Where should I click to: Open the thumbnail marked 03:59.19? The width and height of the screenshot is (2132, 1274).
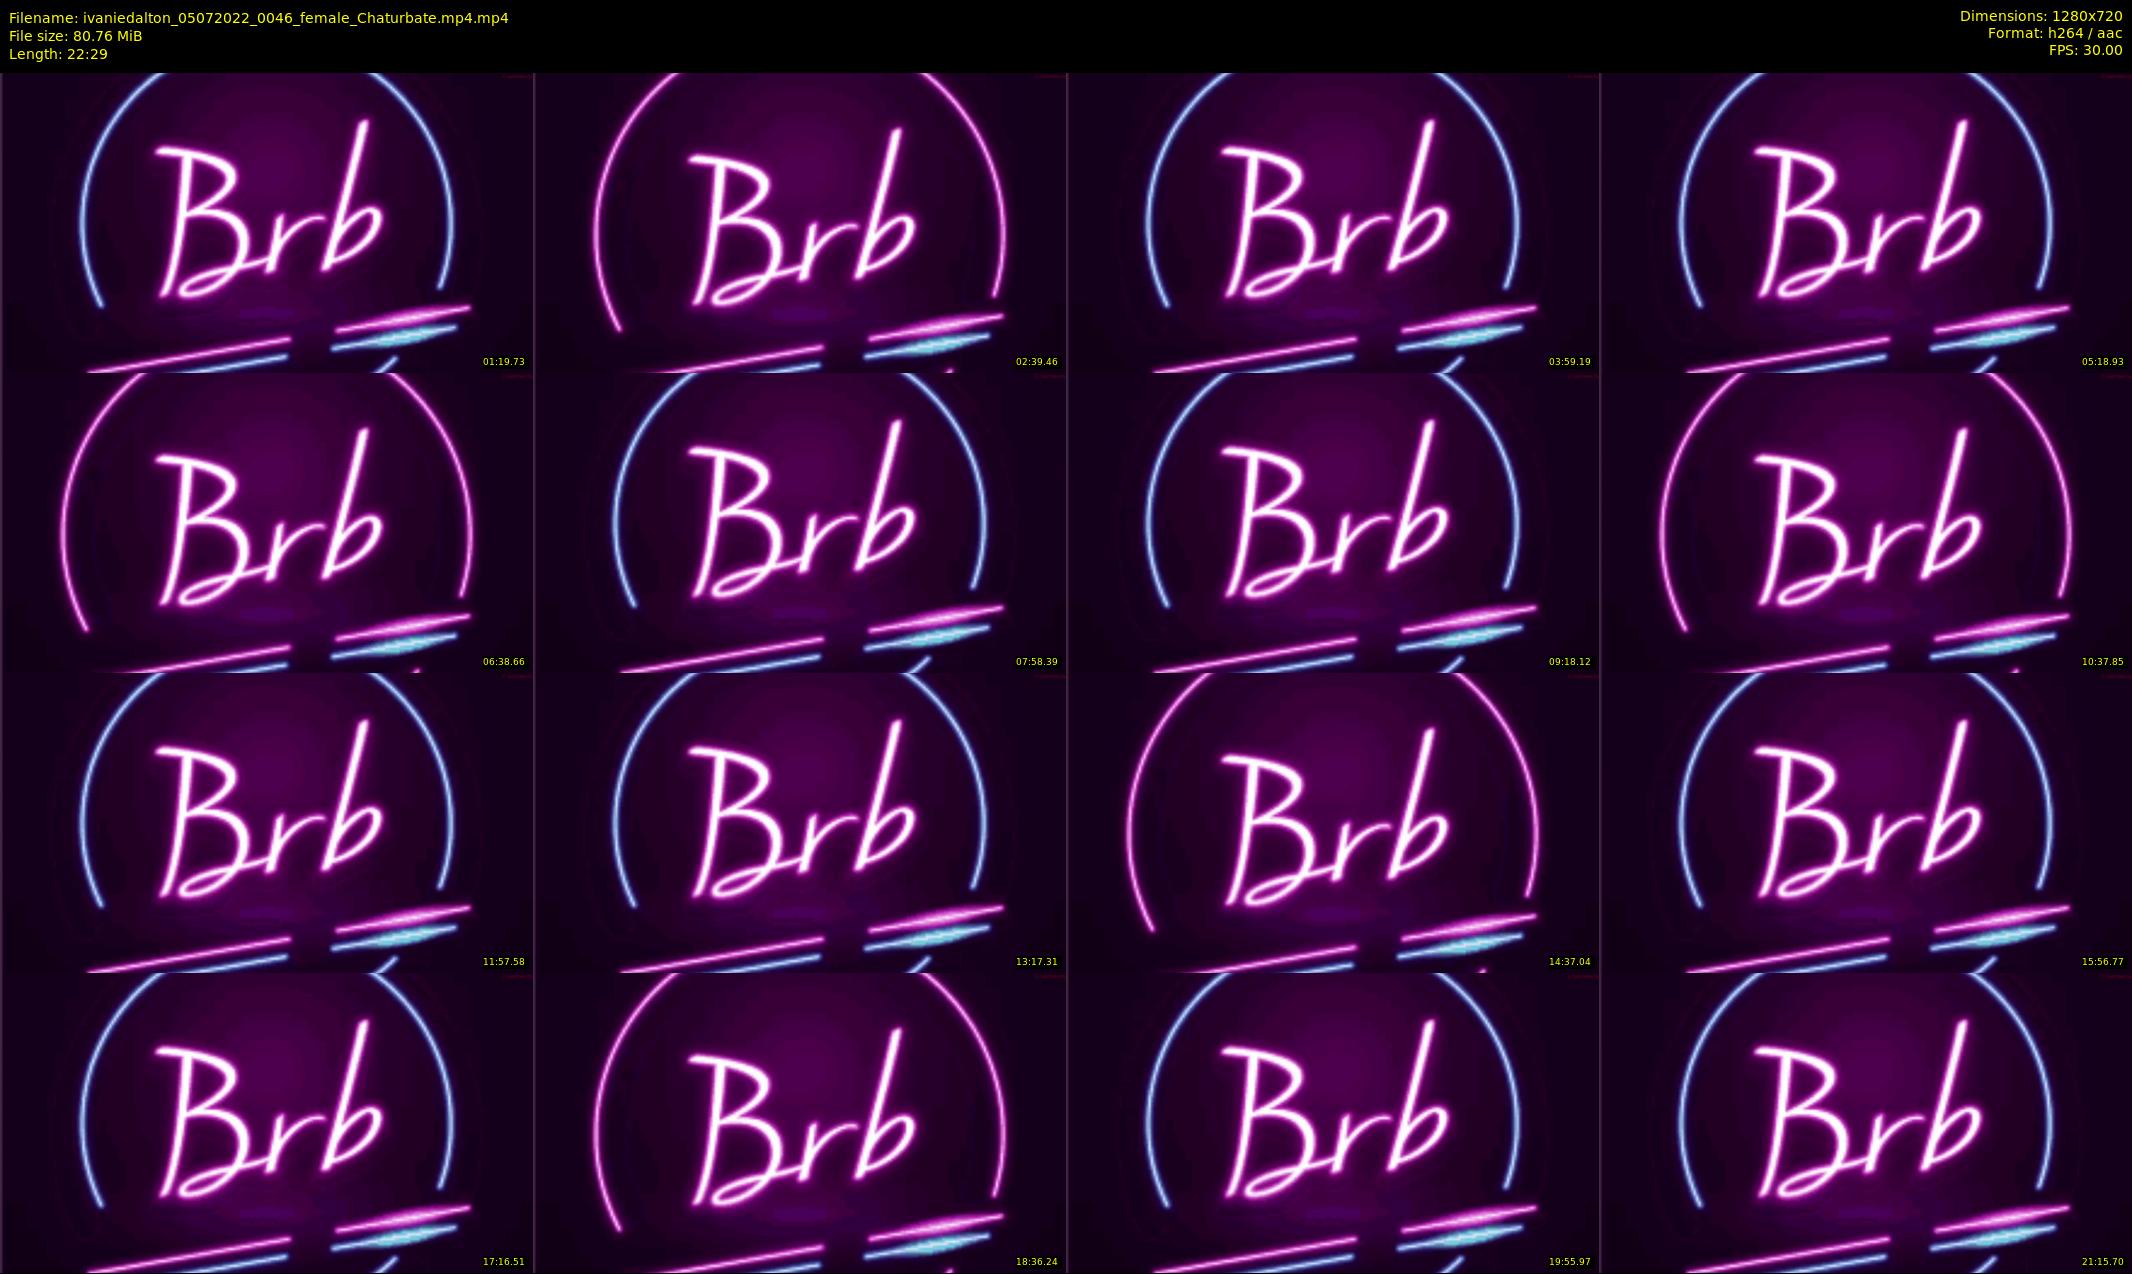1333,222
